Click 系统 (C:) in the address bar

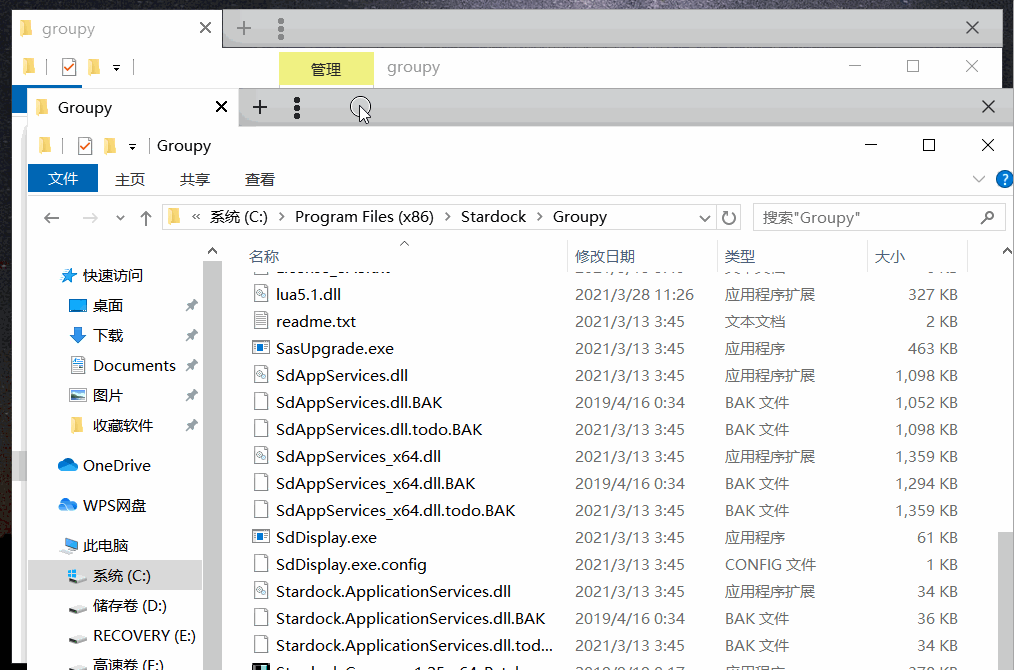(x=238, y=217)
